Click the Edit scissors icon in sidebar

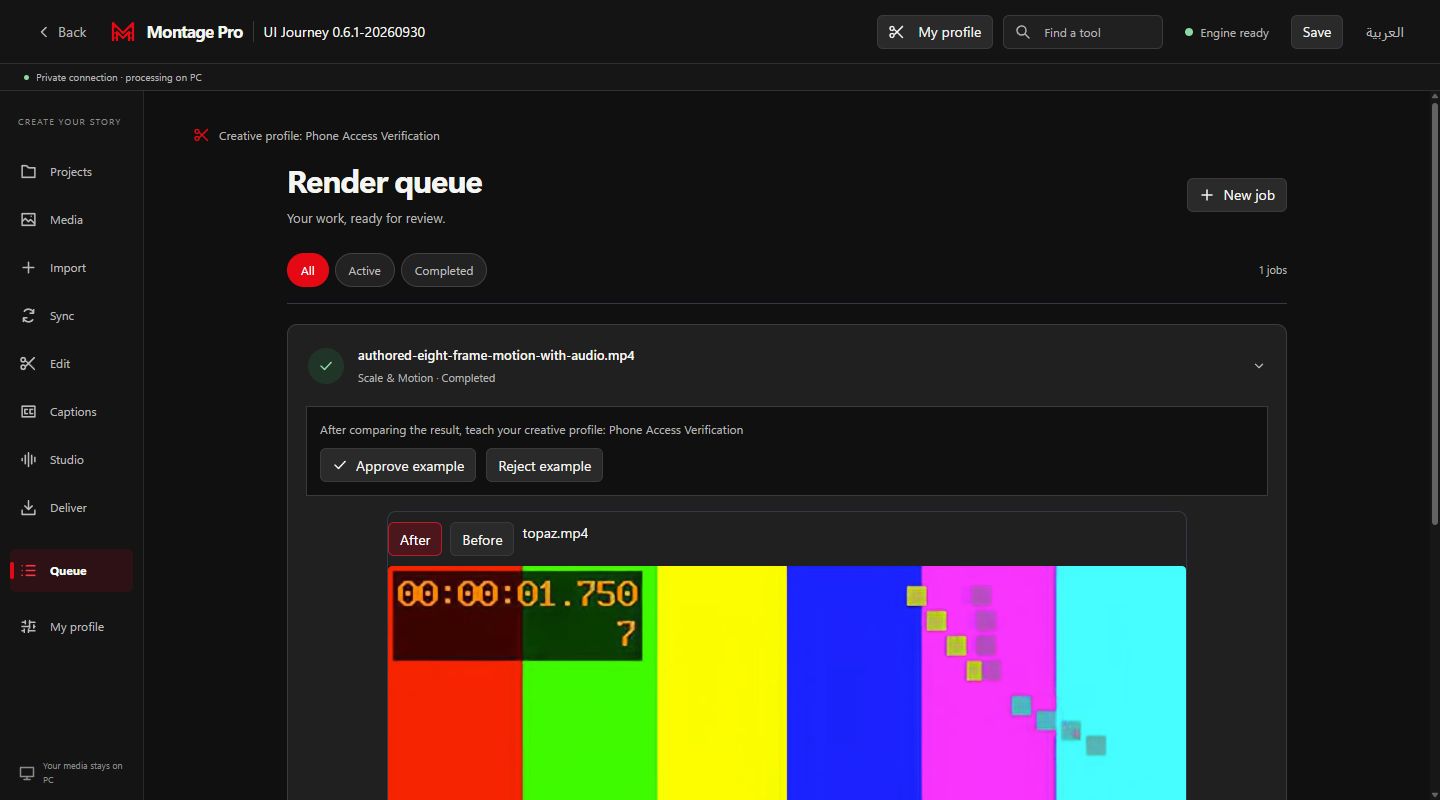coord(28,364)
